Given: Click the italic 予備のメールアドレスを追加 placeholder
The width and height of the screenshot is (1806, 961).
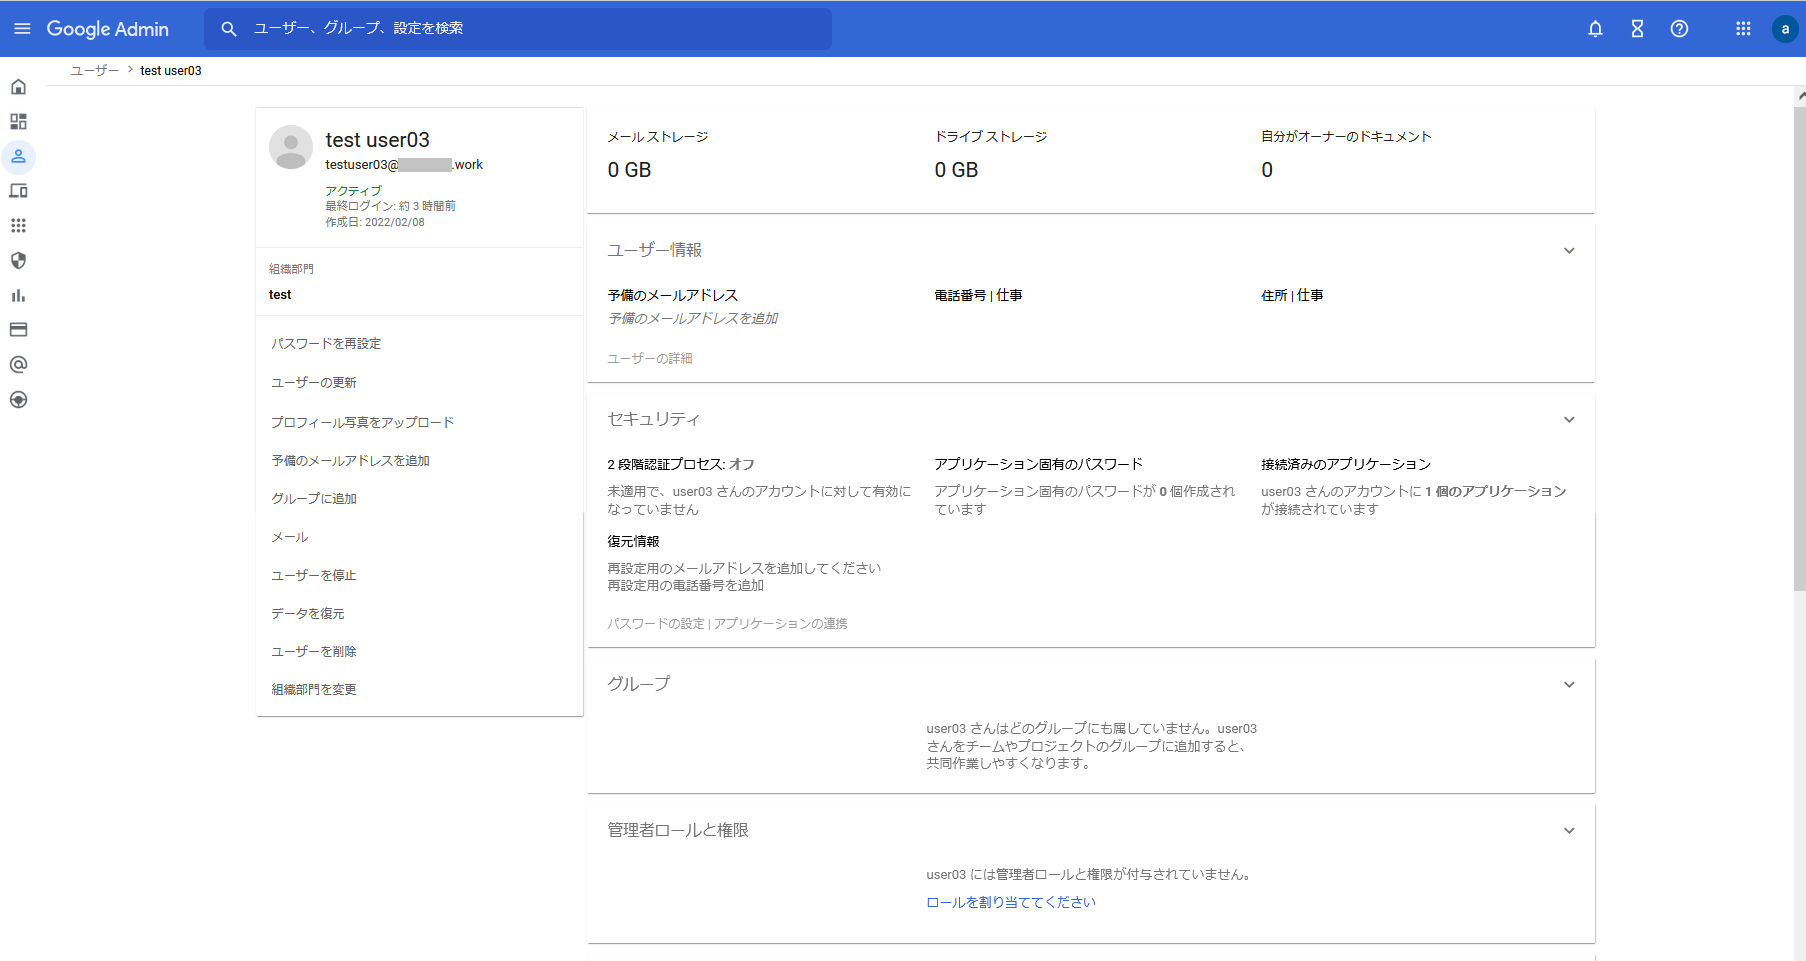Looking at the screenshot, I should (x=693, y=319).
